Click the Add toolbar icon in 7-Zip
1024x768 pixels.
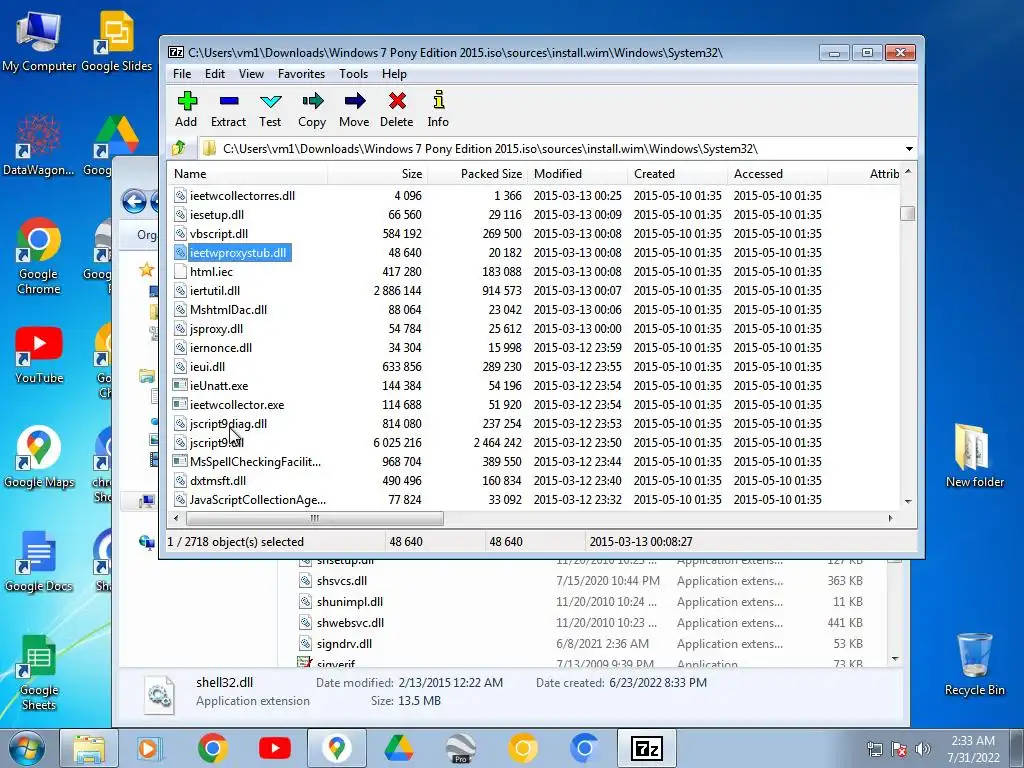tap(186, 109)
